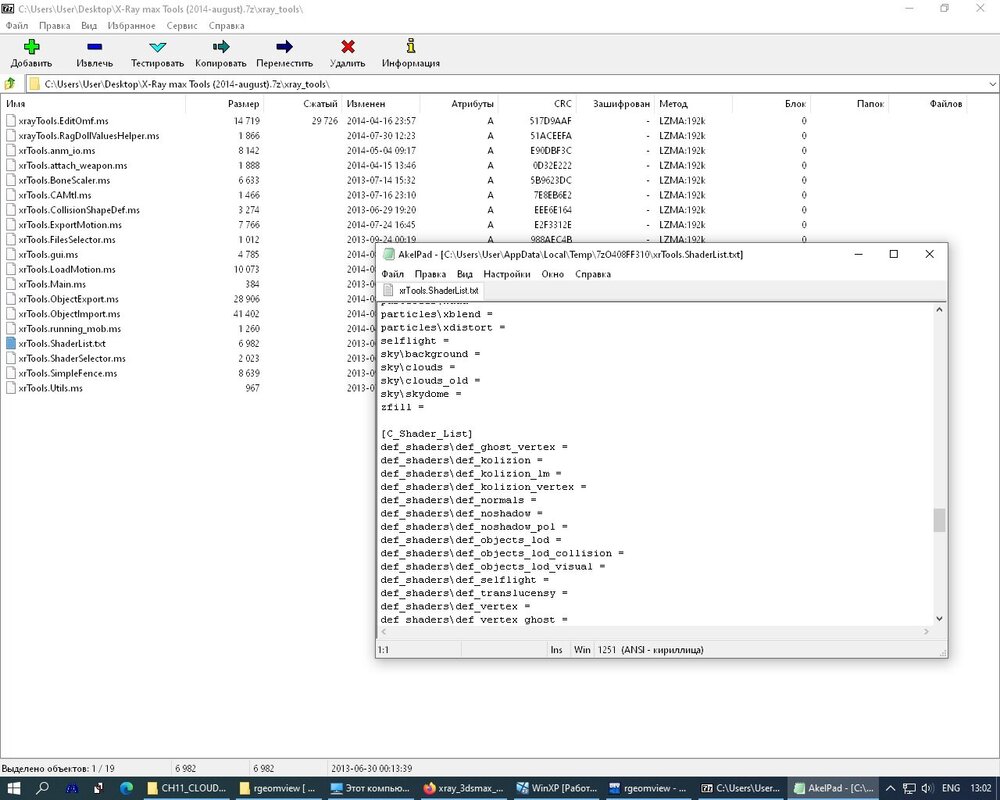The width and height of the screenshot is (1000, 800).
Task: Click the green plus Add icon
Action: click(x=31, y=47)
